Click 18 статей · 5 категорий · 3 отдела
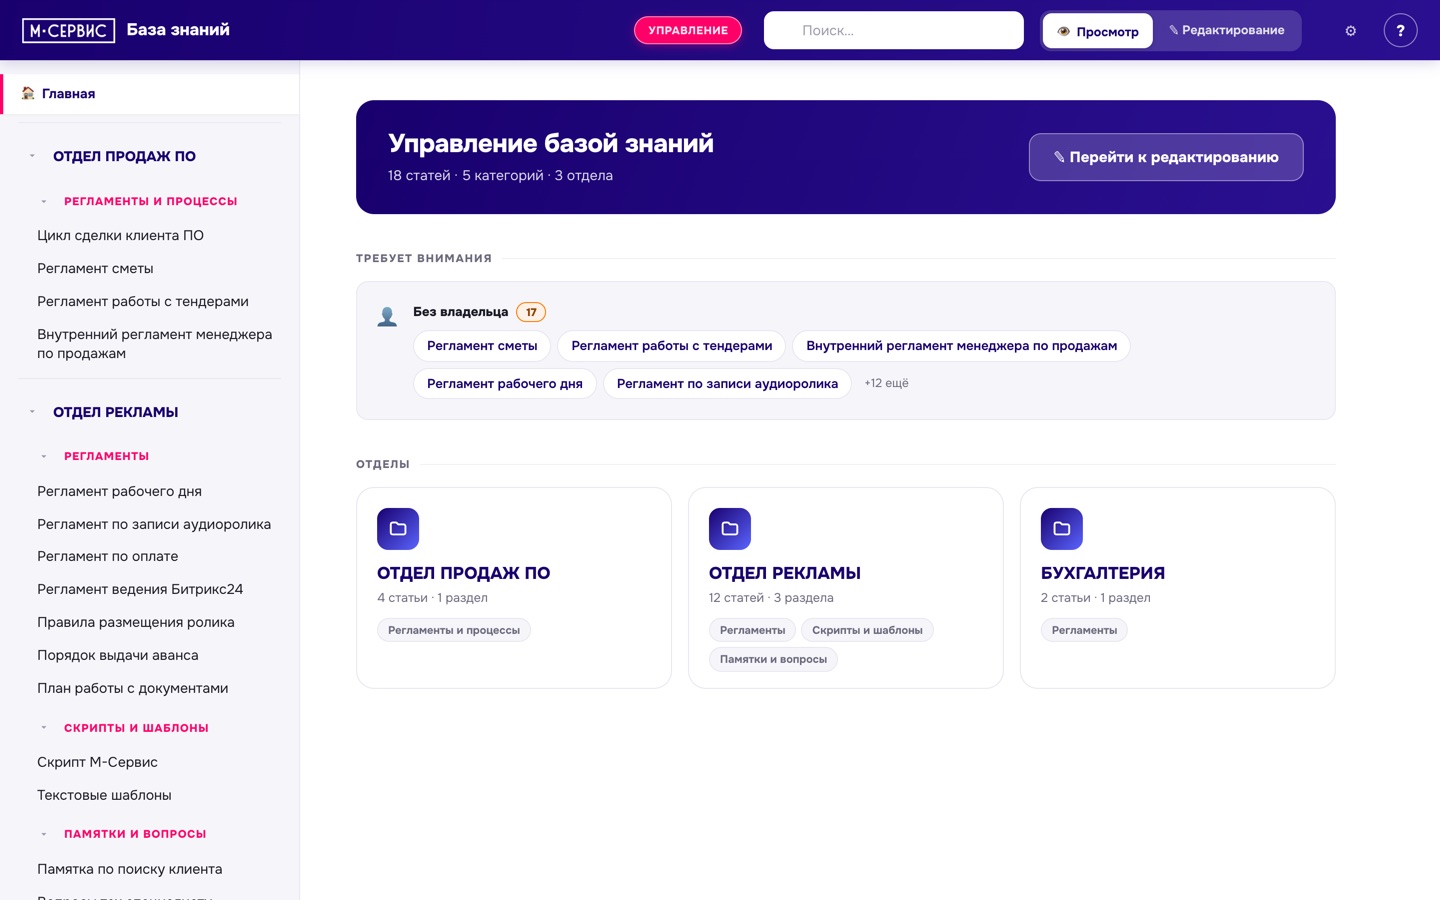The width and height of the screenshot is (1440, 900). 500,176
